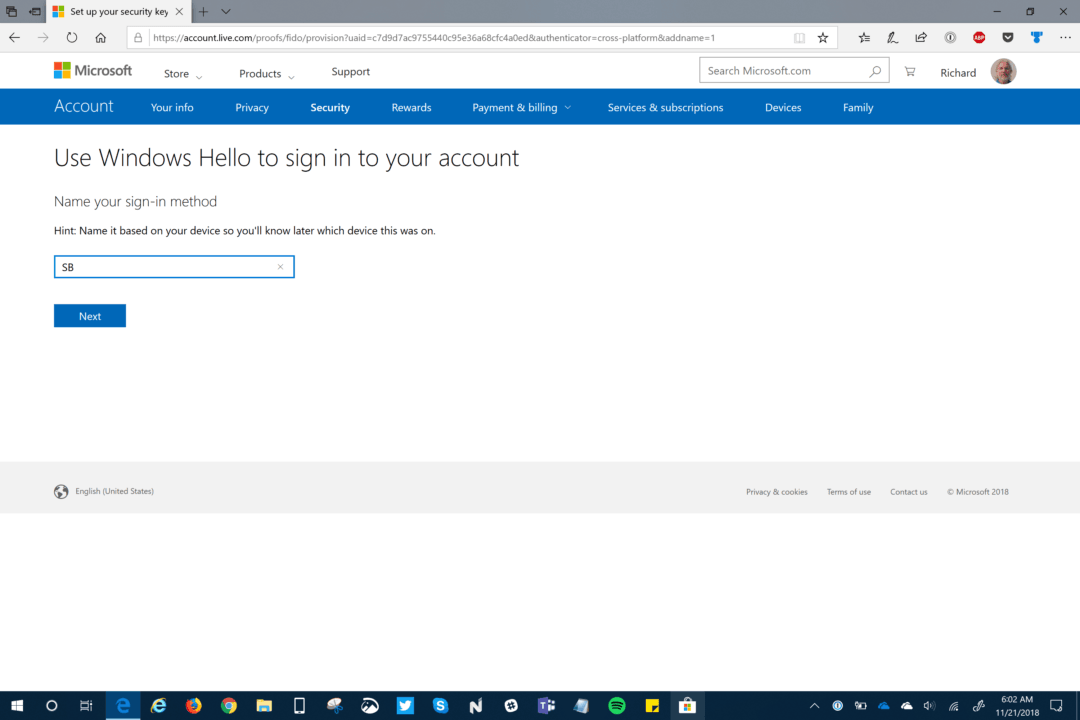Click the search magnifier in Search Microsoft.com
Image resolution: width=1080 pixels, height=720 pixels.
coord(875,70)
